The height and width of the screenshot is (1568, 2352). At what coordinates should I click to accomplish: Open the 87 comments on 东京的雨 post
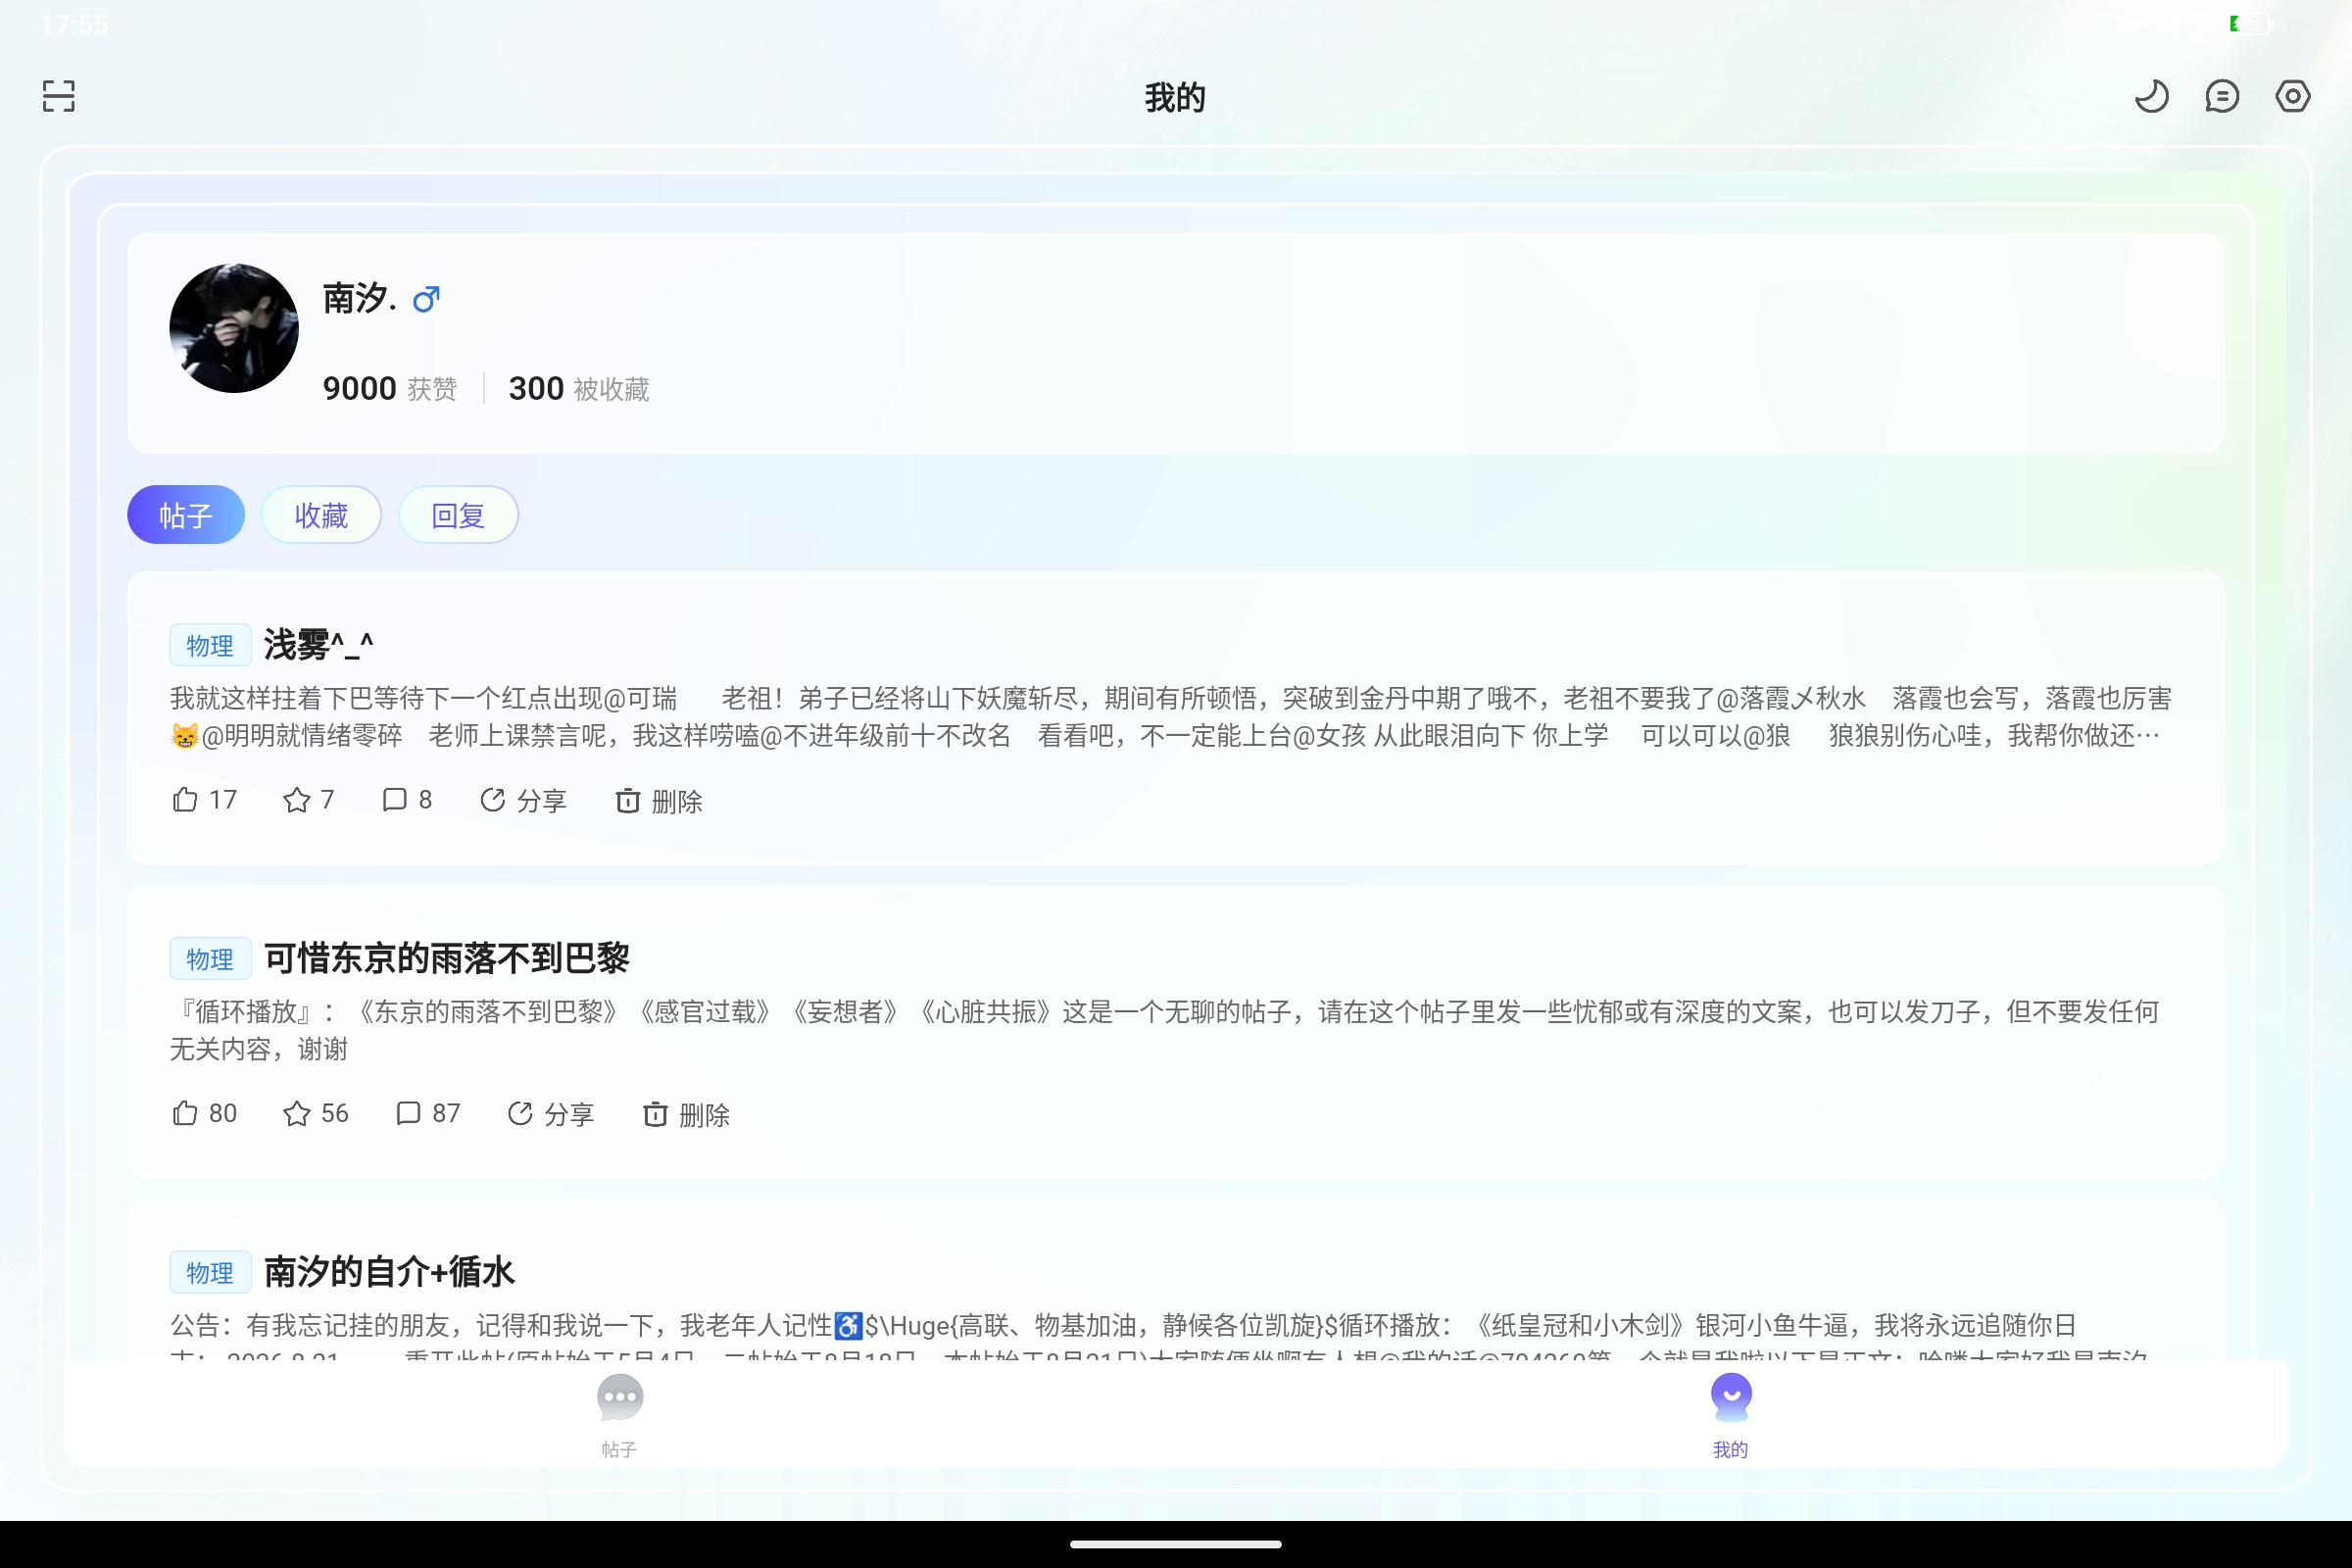428,1113
